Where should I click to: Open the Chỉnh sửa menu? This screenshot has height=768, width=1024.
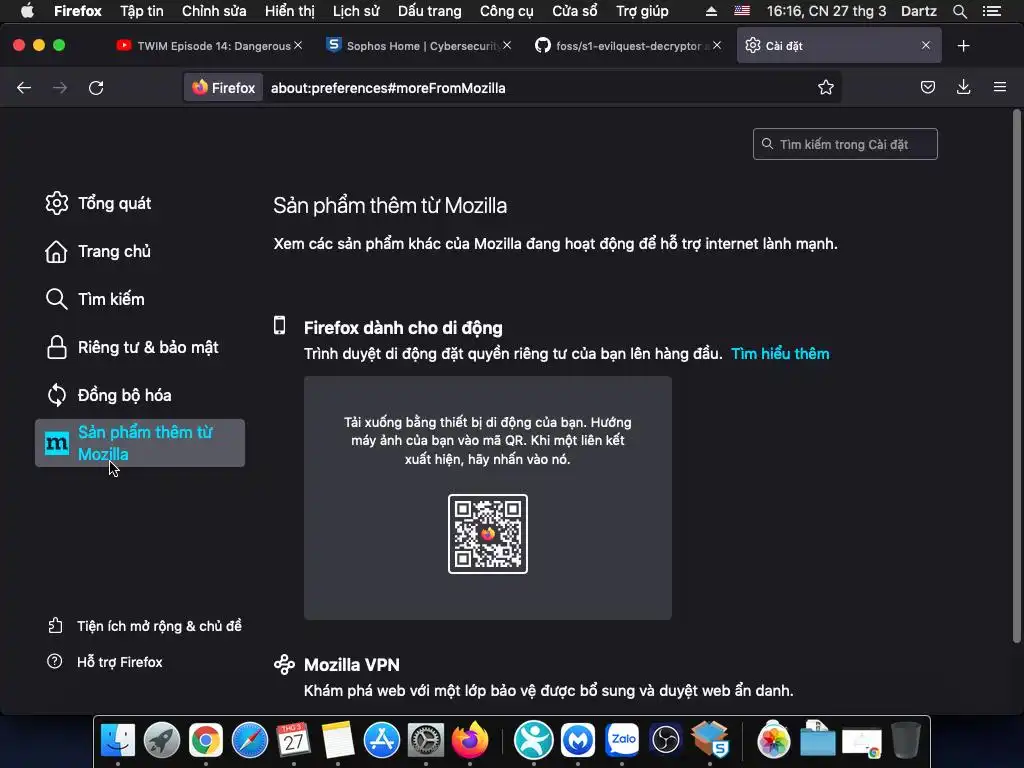tap(214, 11)
